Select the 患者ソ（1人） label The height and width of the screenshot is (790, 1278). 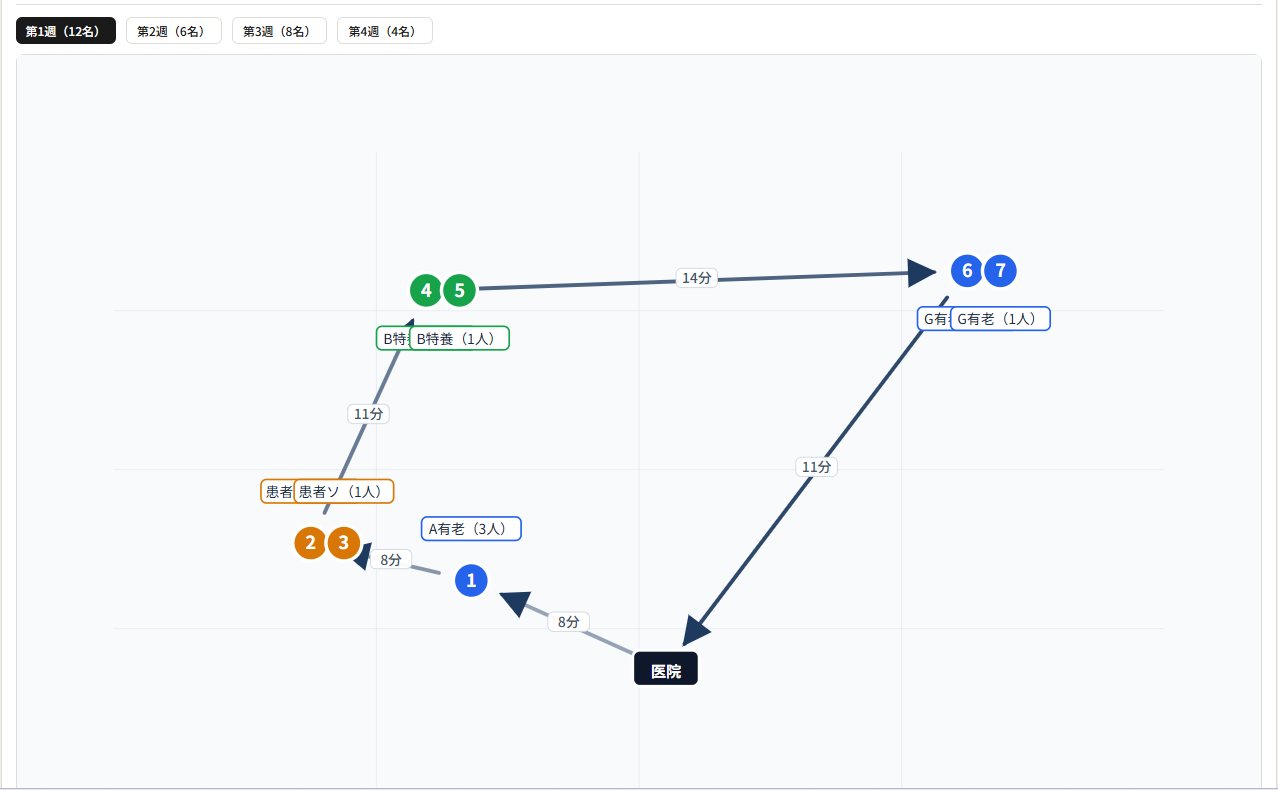click(x=343, y=491)
